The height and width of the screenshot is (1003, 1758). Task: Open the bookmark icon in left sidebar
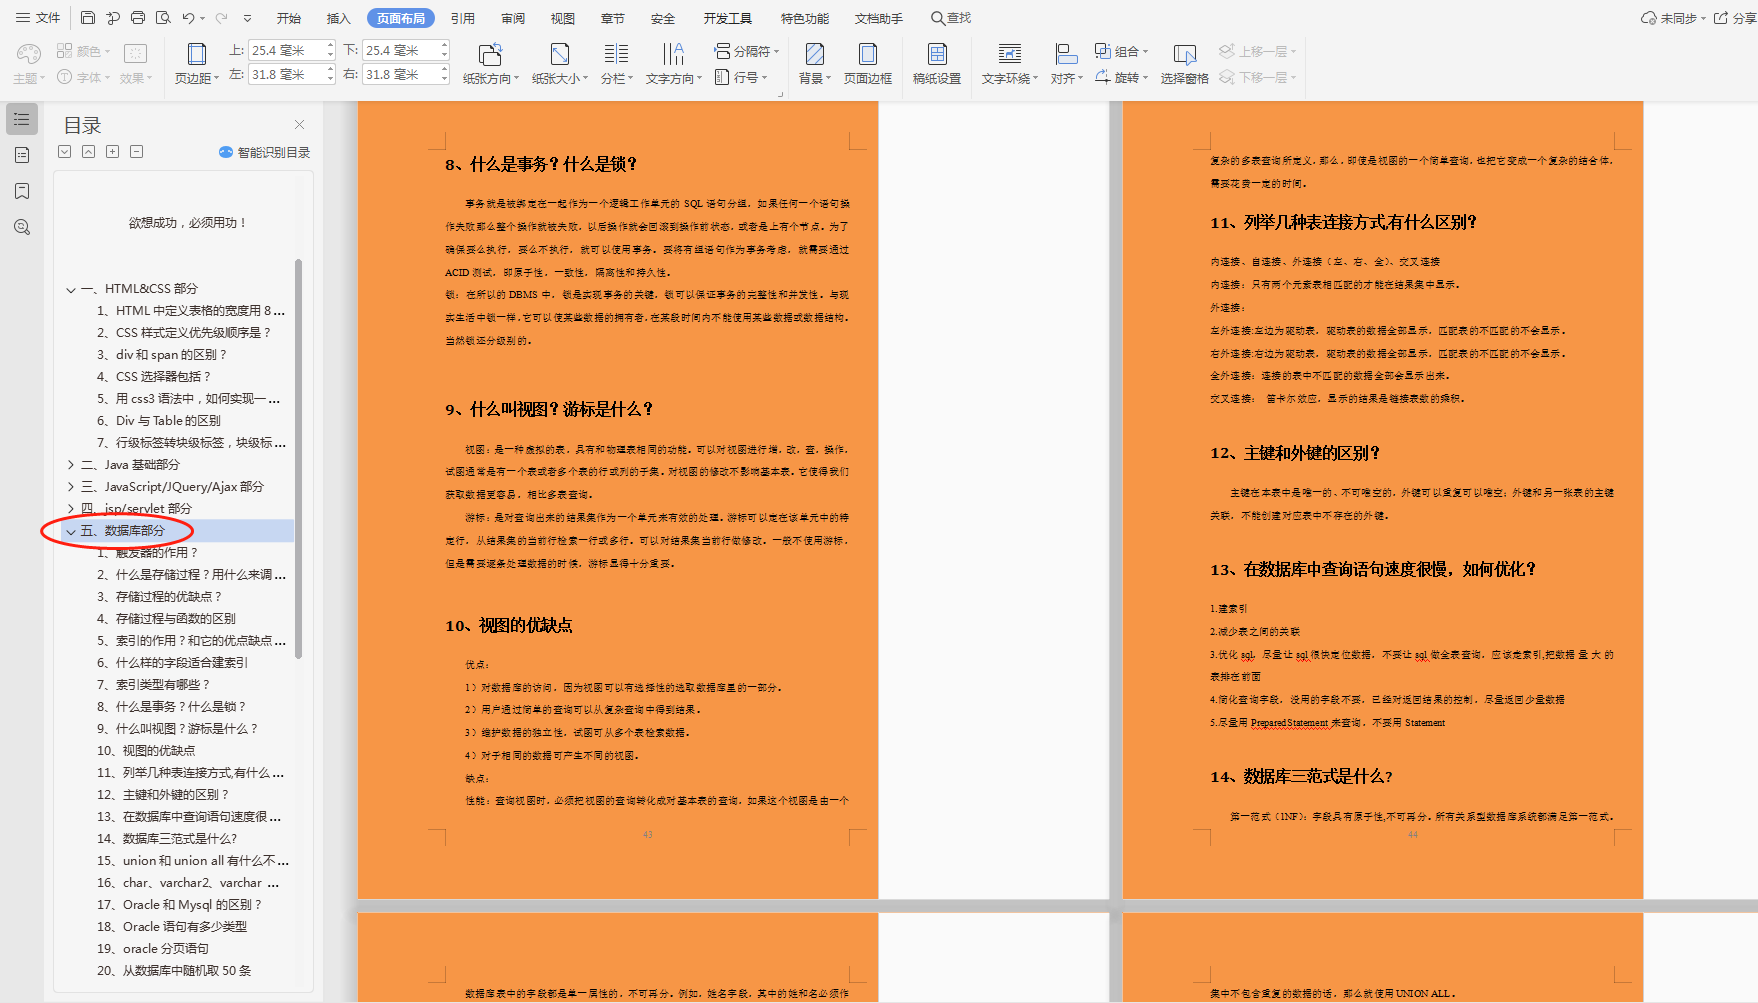(22, 191)
